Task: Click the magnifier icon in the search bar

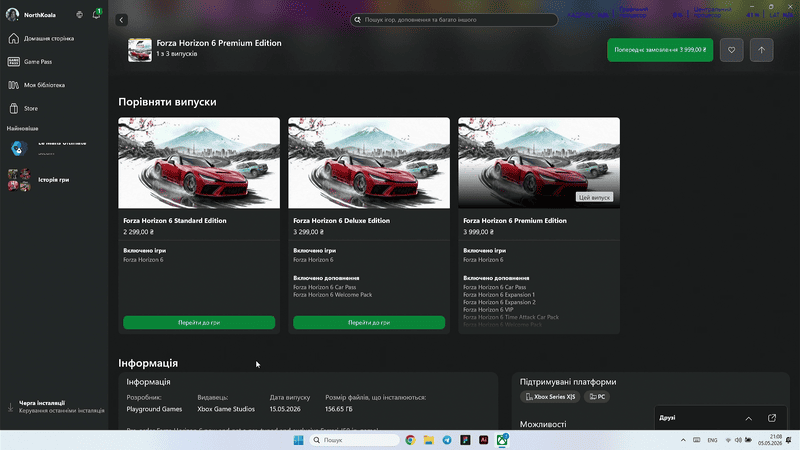Action: [x=358, y=20]
